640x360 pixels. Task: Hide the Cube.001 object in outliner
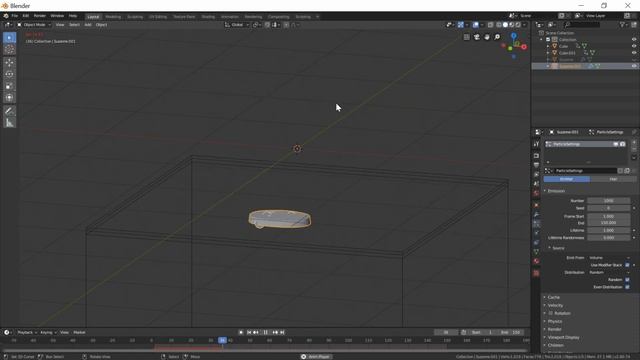pyautogui.click(x=634, y=53)
